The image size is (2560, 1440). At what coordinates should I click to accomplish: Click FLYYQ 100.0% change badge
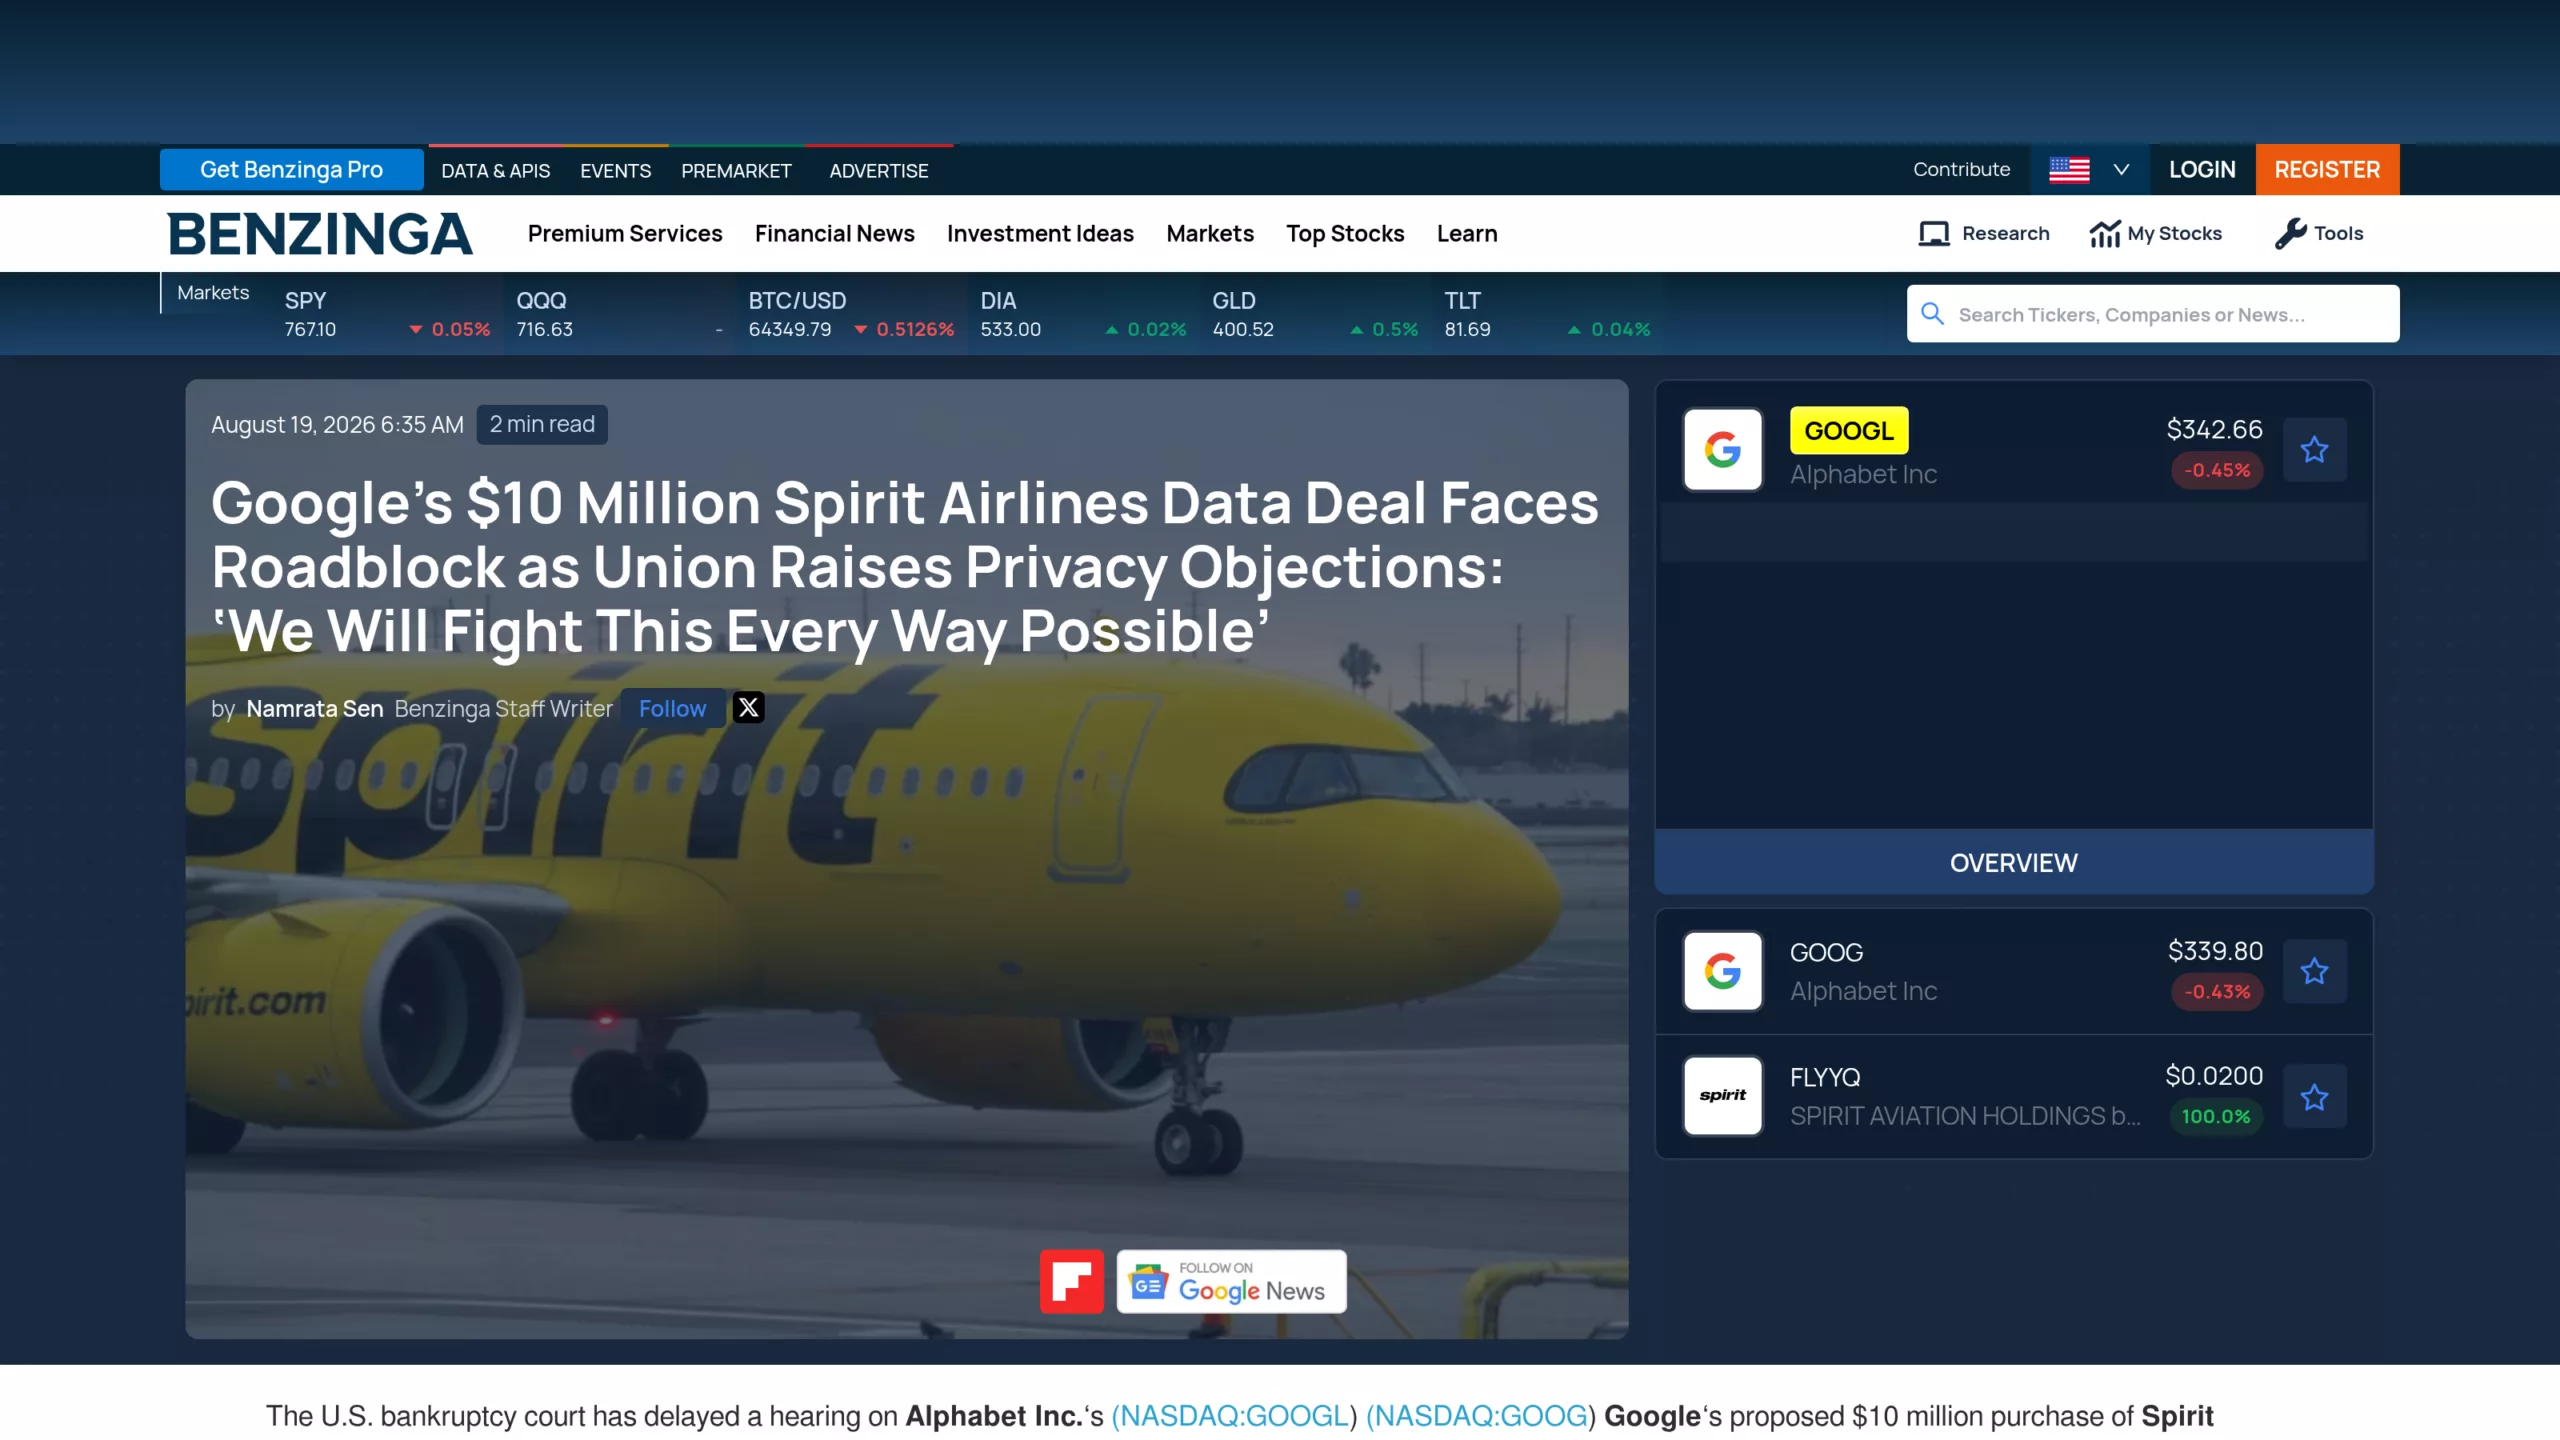[x=2216, y=1117]
